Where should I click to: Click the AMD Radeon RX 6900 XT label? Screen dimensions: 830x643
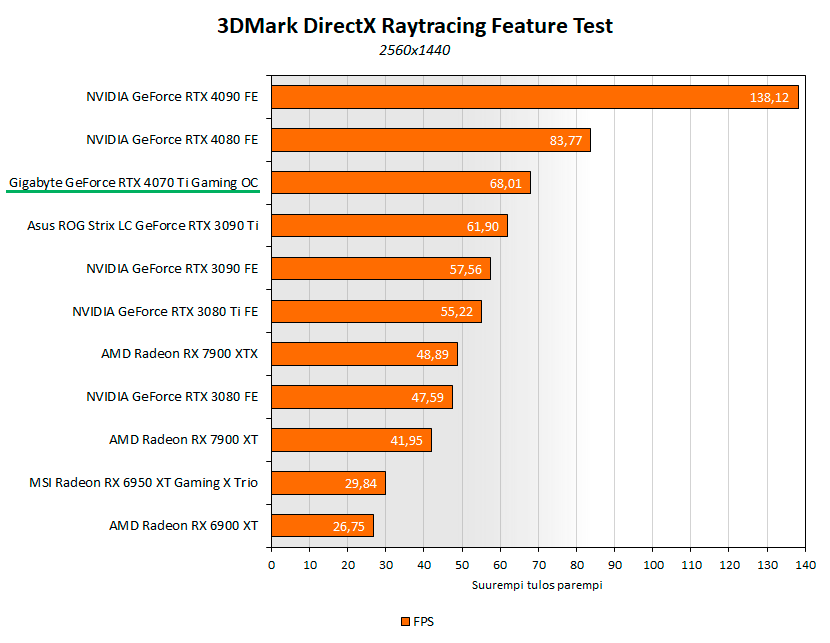(x=184, y=526)
